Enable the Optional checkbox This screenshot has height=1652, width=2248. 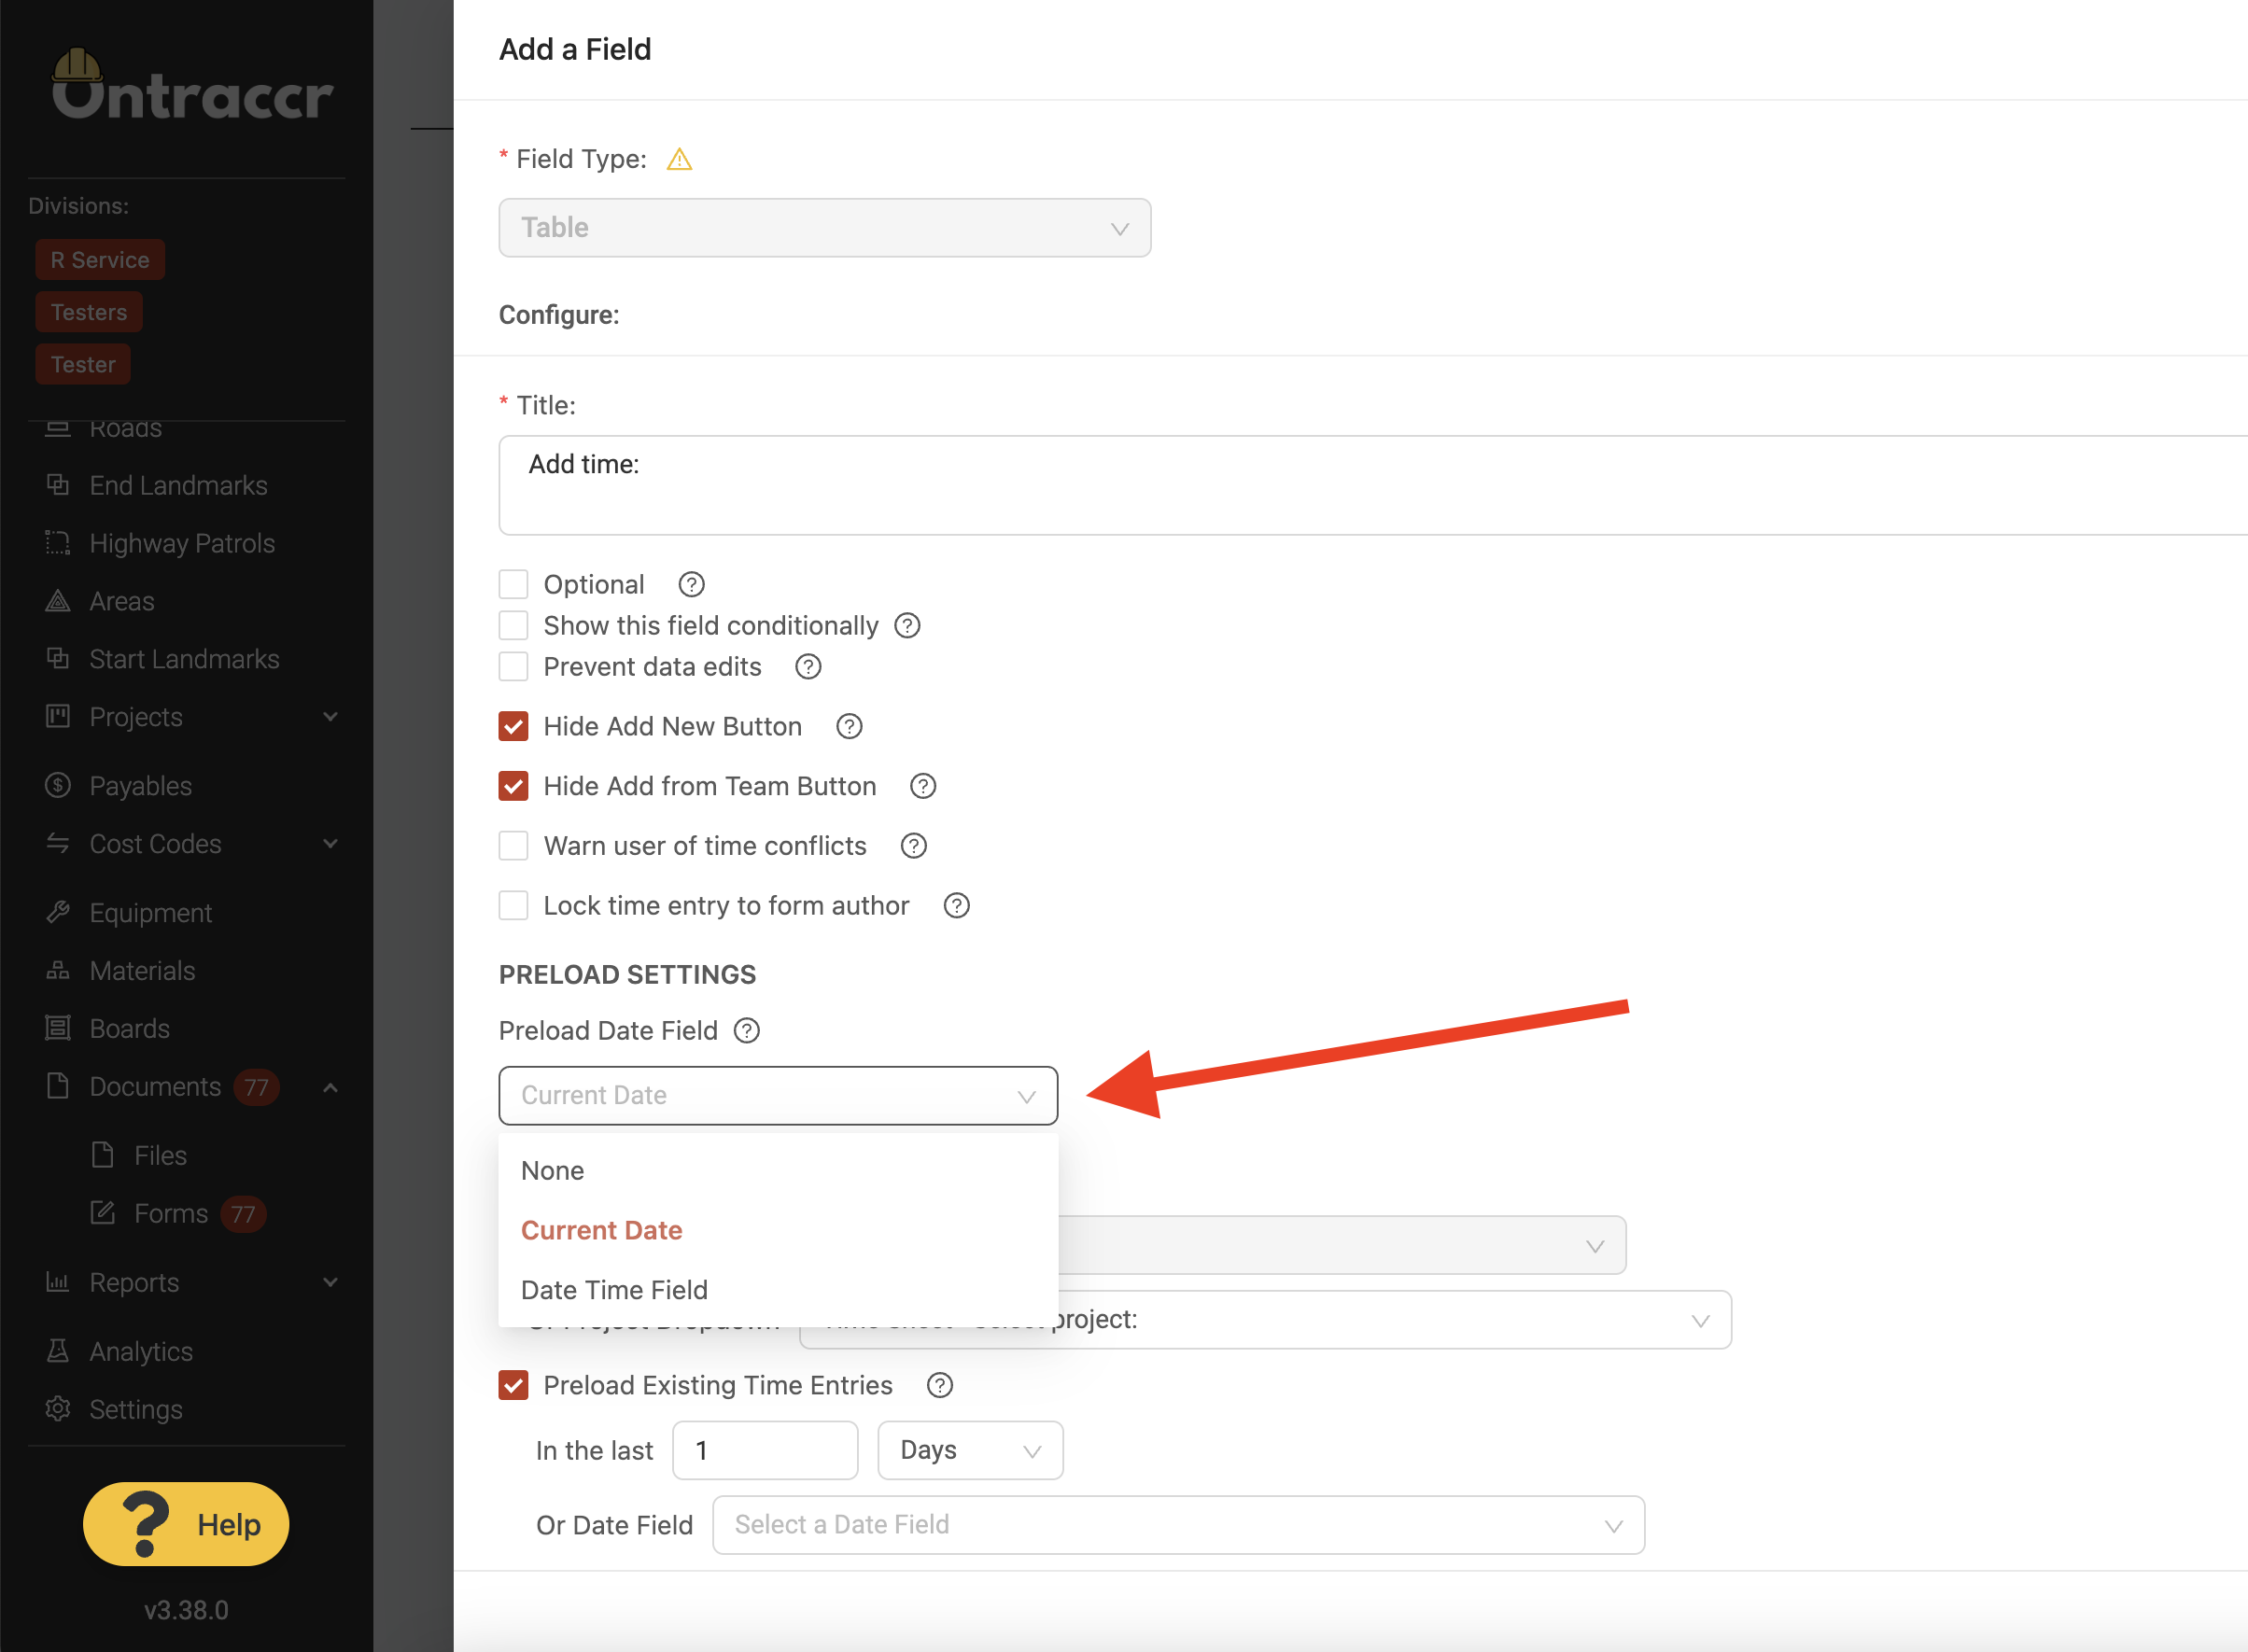tap(514, 584)
